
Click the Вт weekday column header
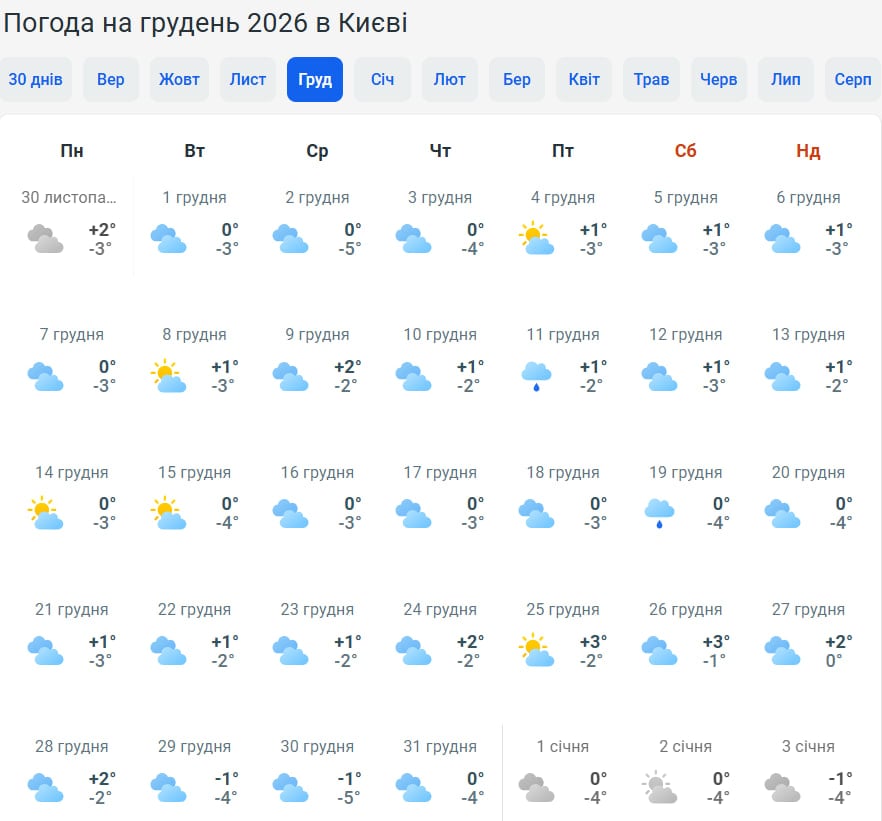coord(195,151)
